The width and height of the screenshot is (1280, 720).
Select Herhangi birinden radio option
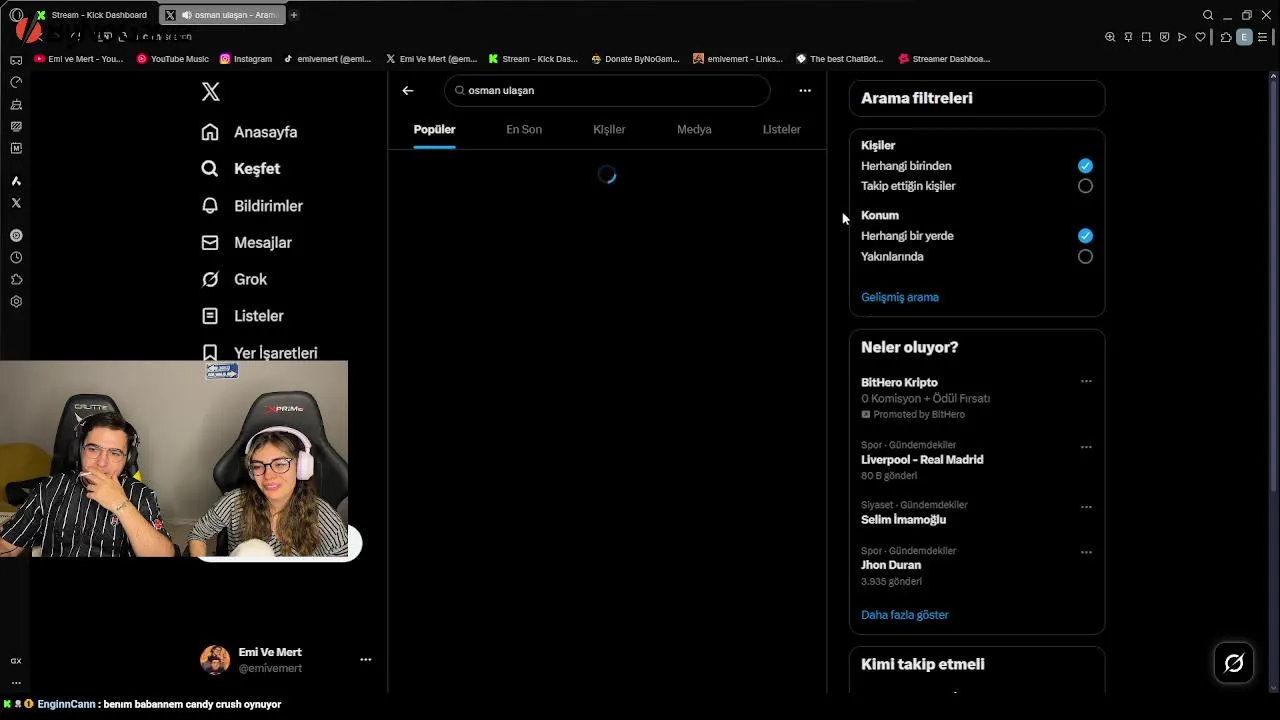[1085, 166]
